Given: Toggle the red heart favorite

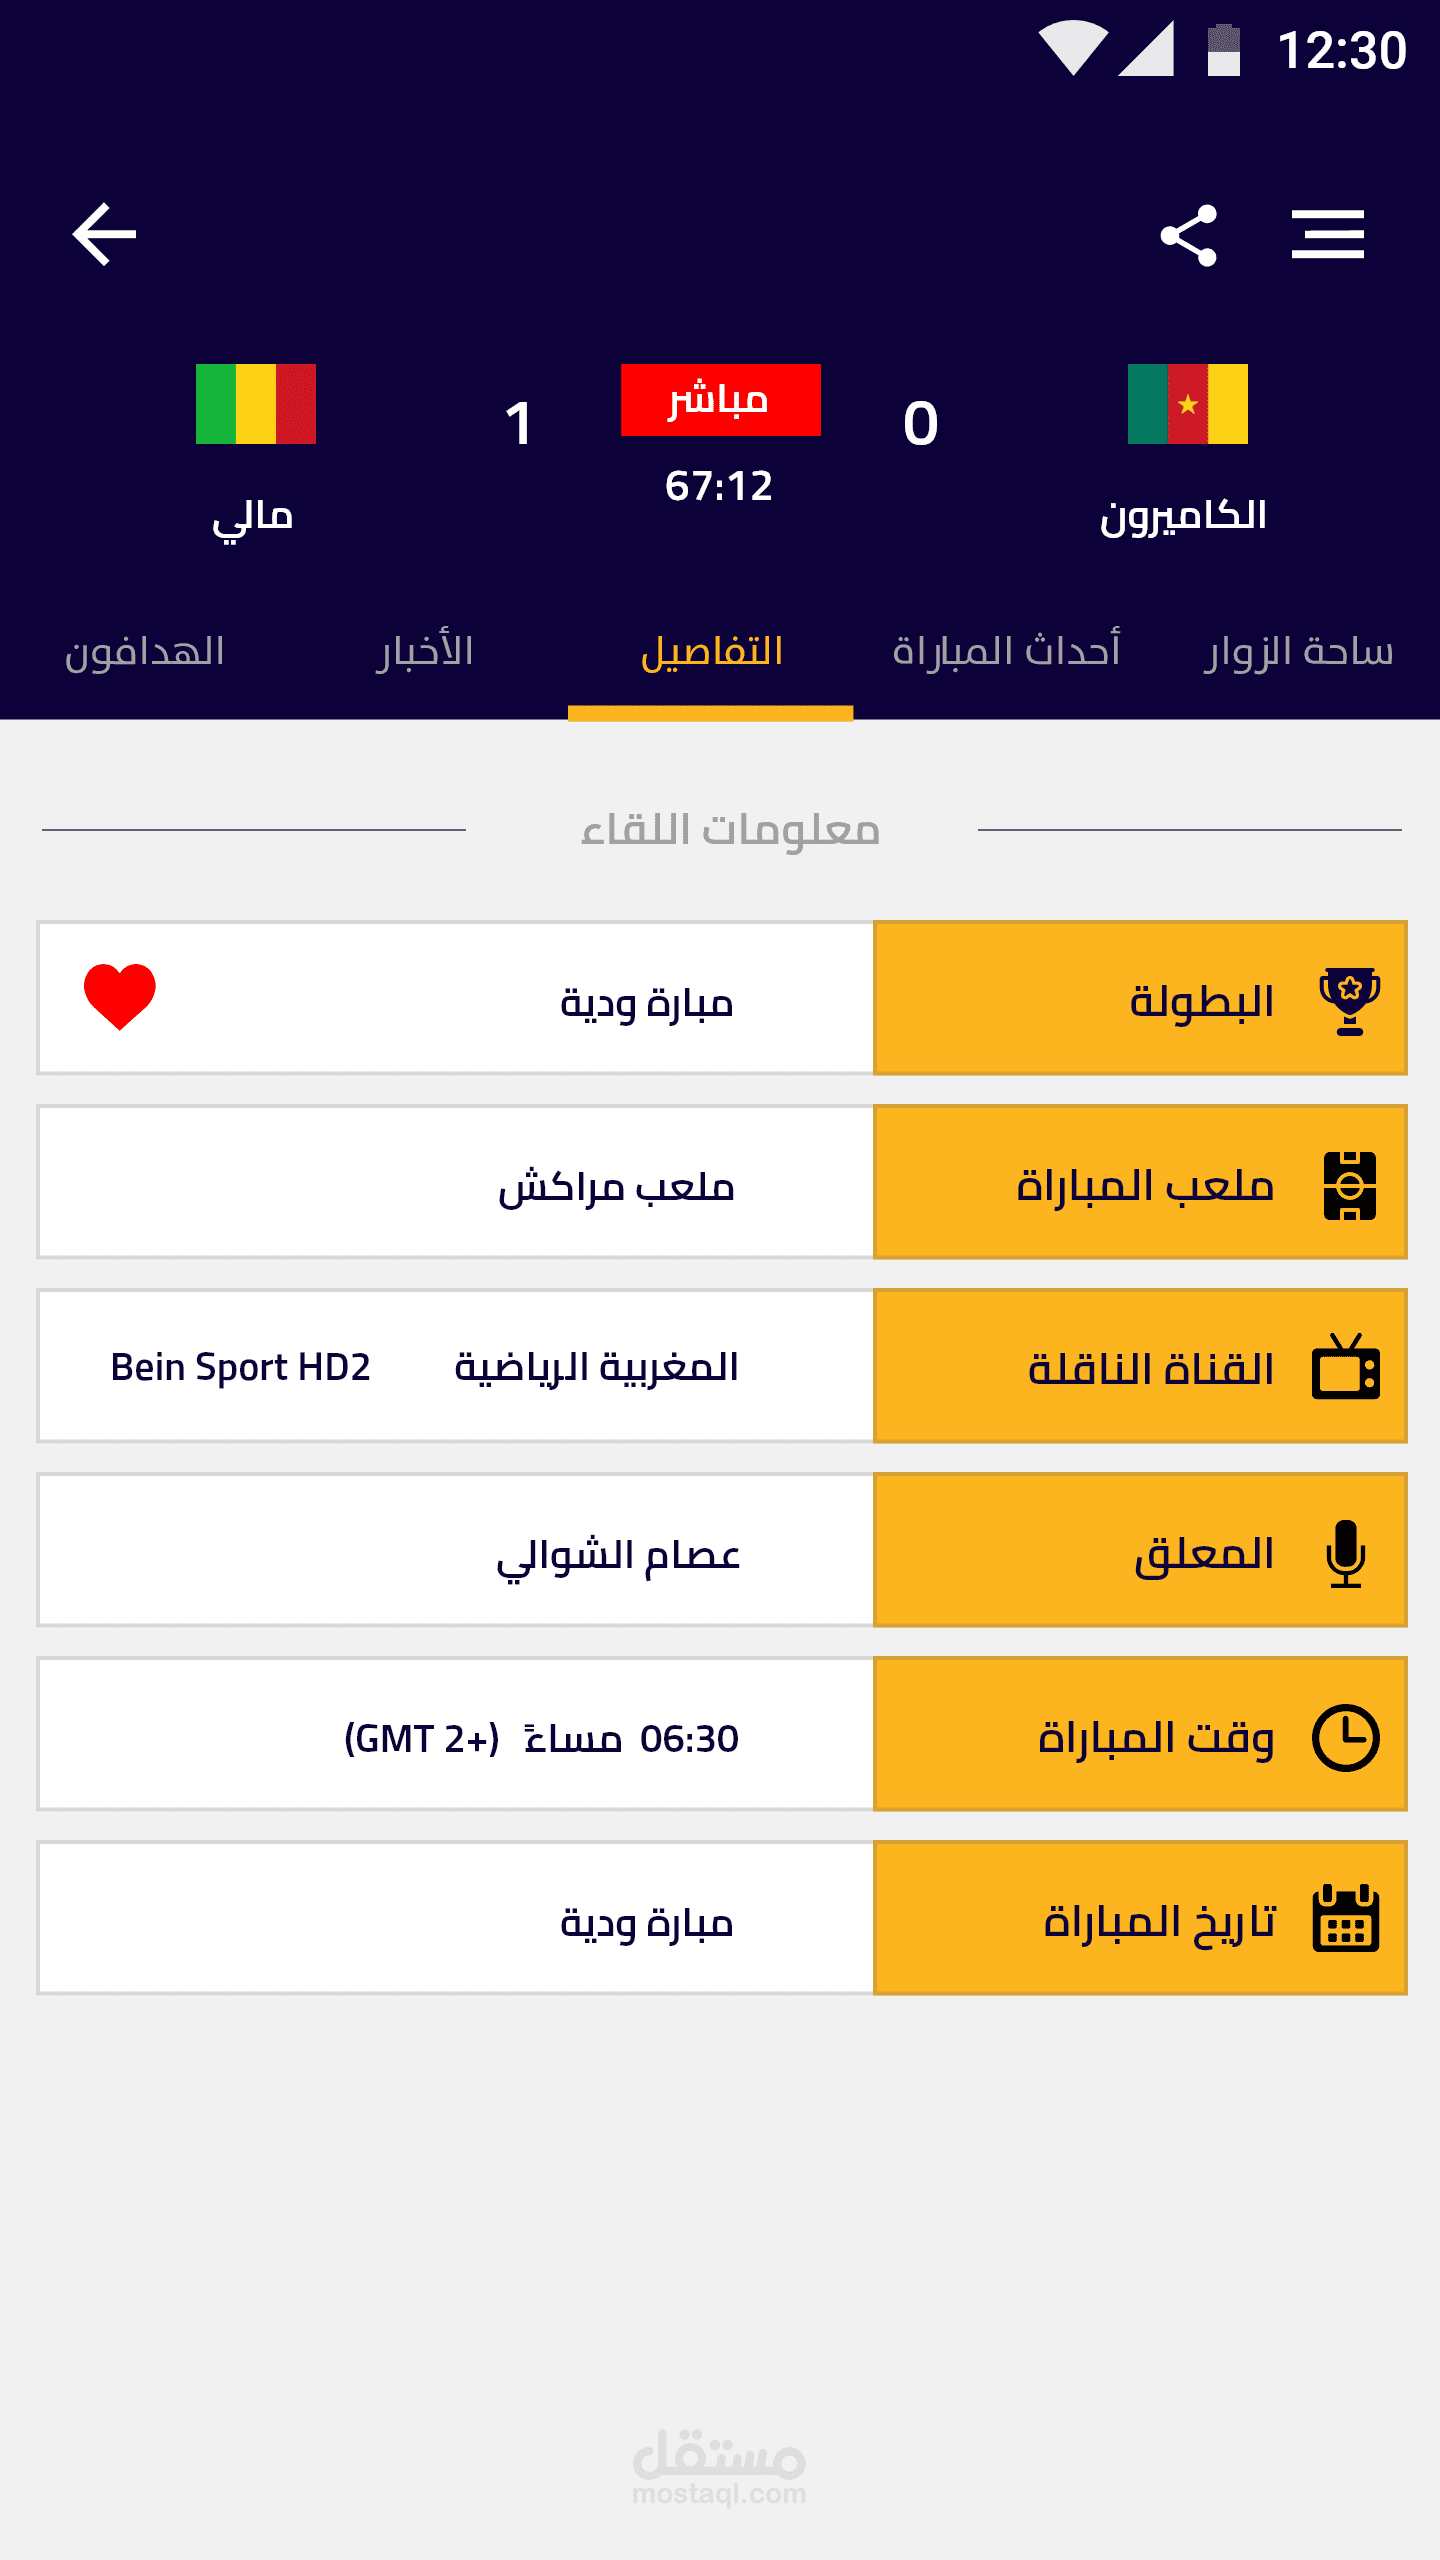Looking at the screenshot, I should (x=120, y=996).
